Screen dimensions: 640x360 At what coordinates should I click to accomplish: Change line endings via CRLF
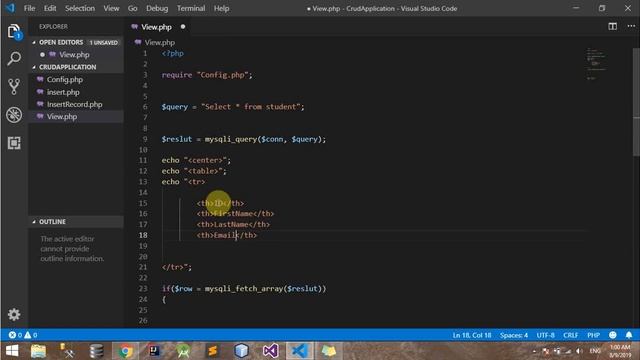[x=571, y=335]
